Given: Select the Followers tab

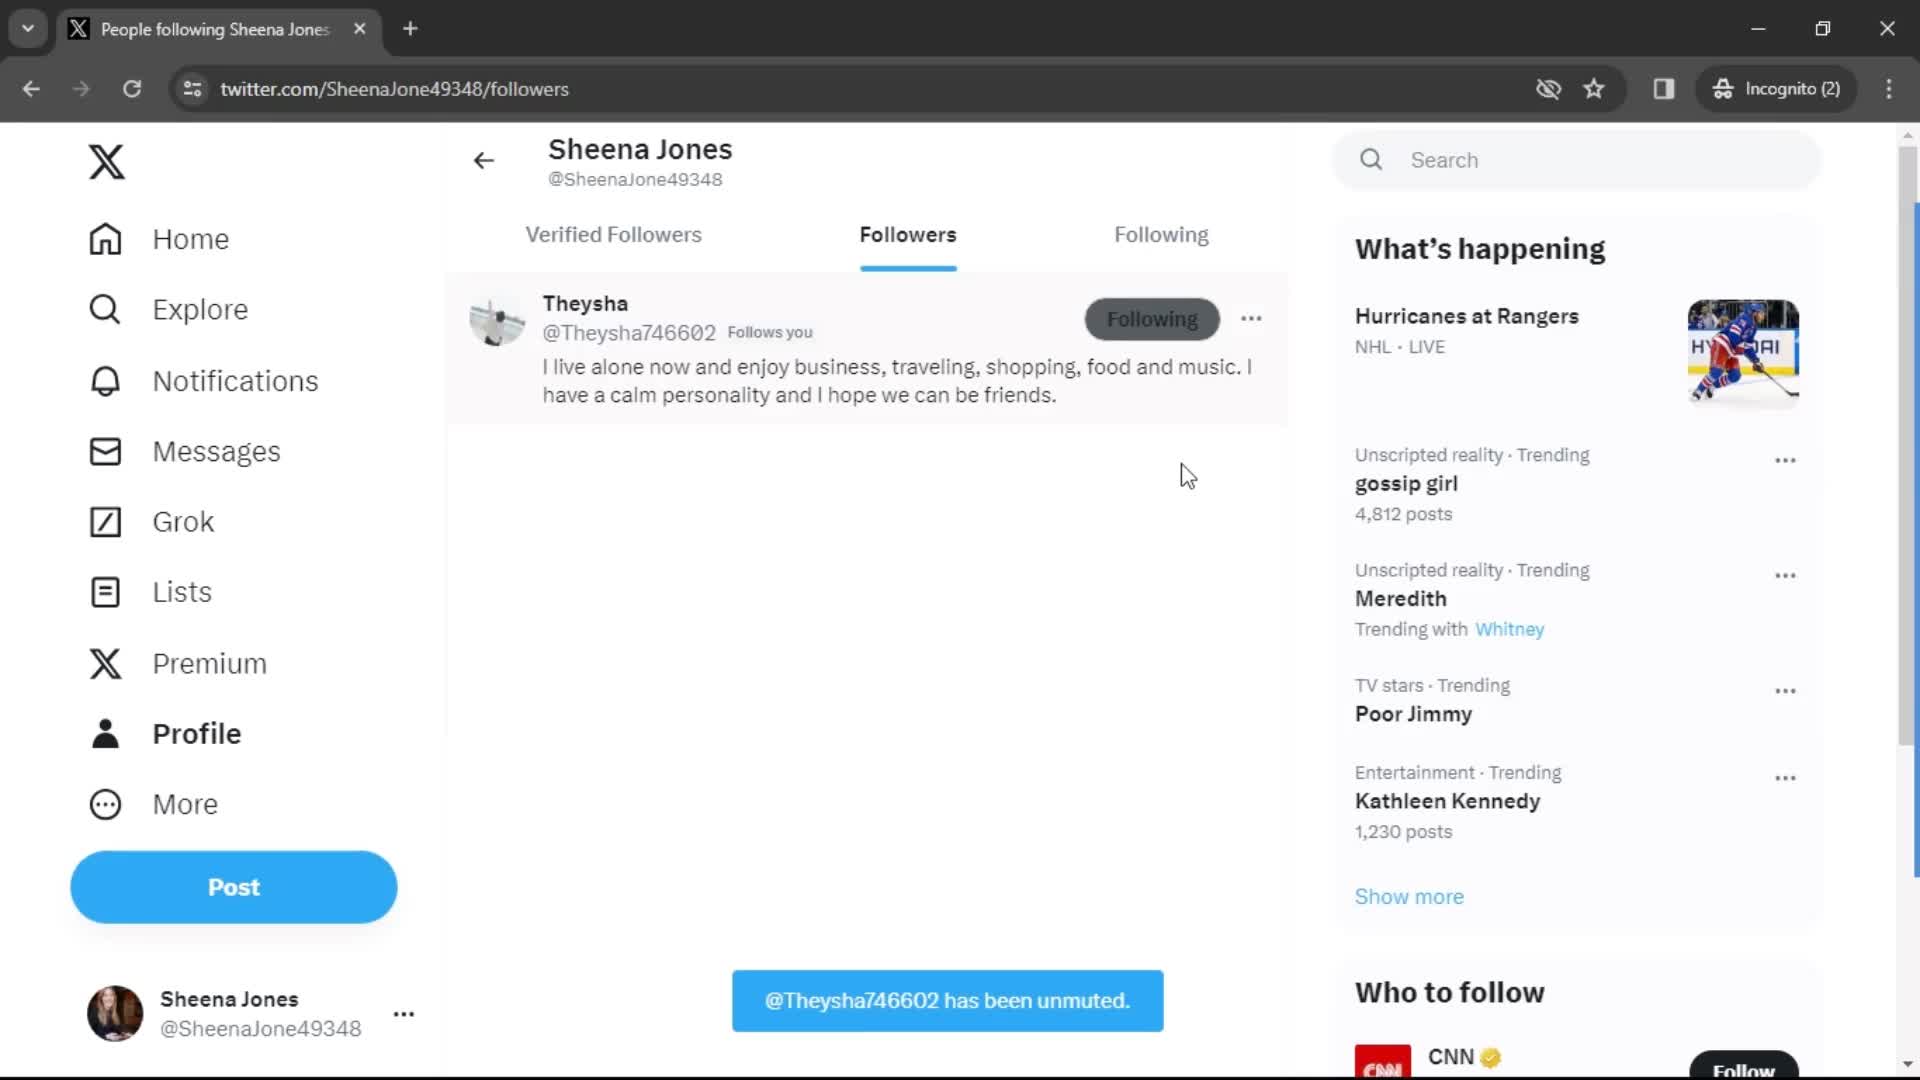Looking at the screenshot, I should click(x=907, y=235).
